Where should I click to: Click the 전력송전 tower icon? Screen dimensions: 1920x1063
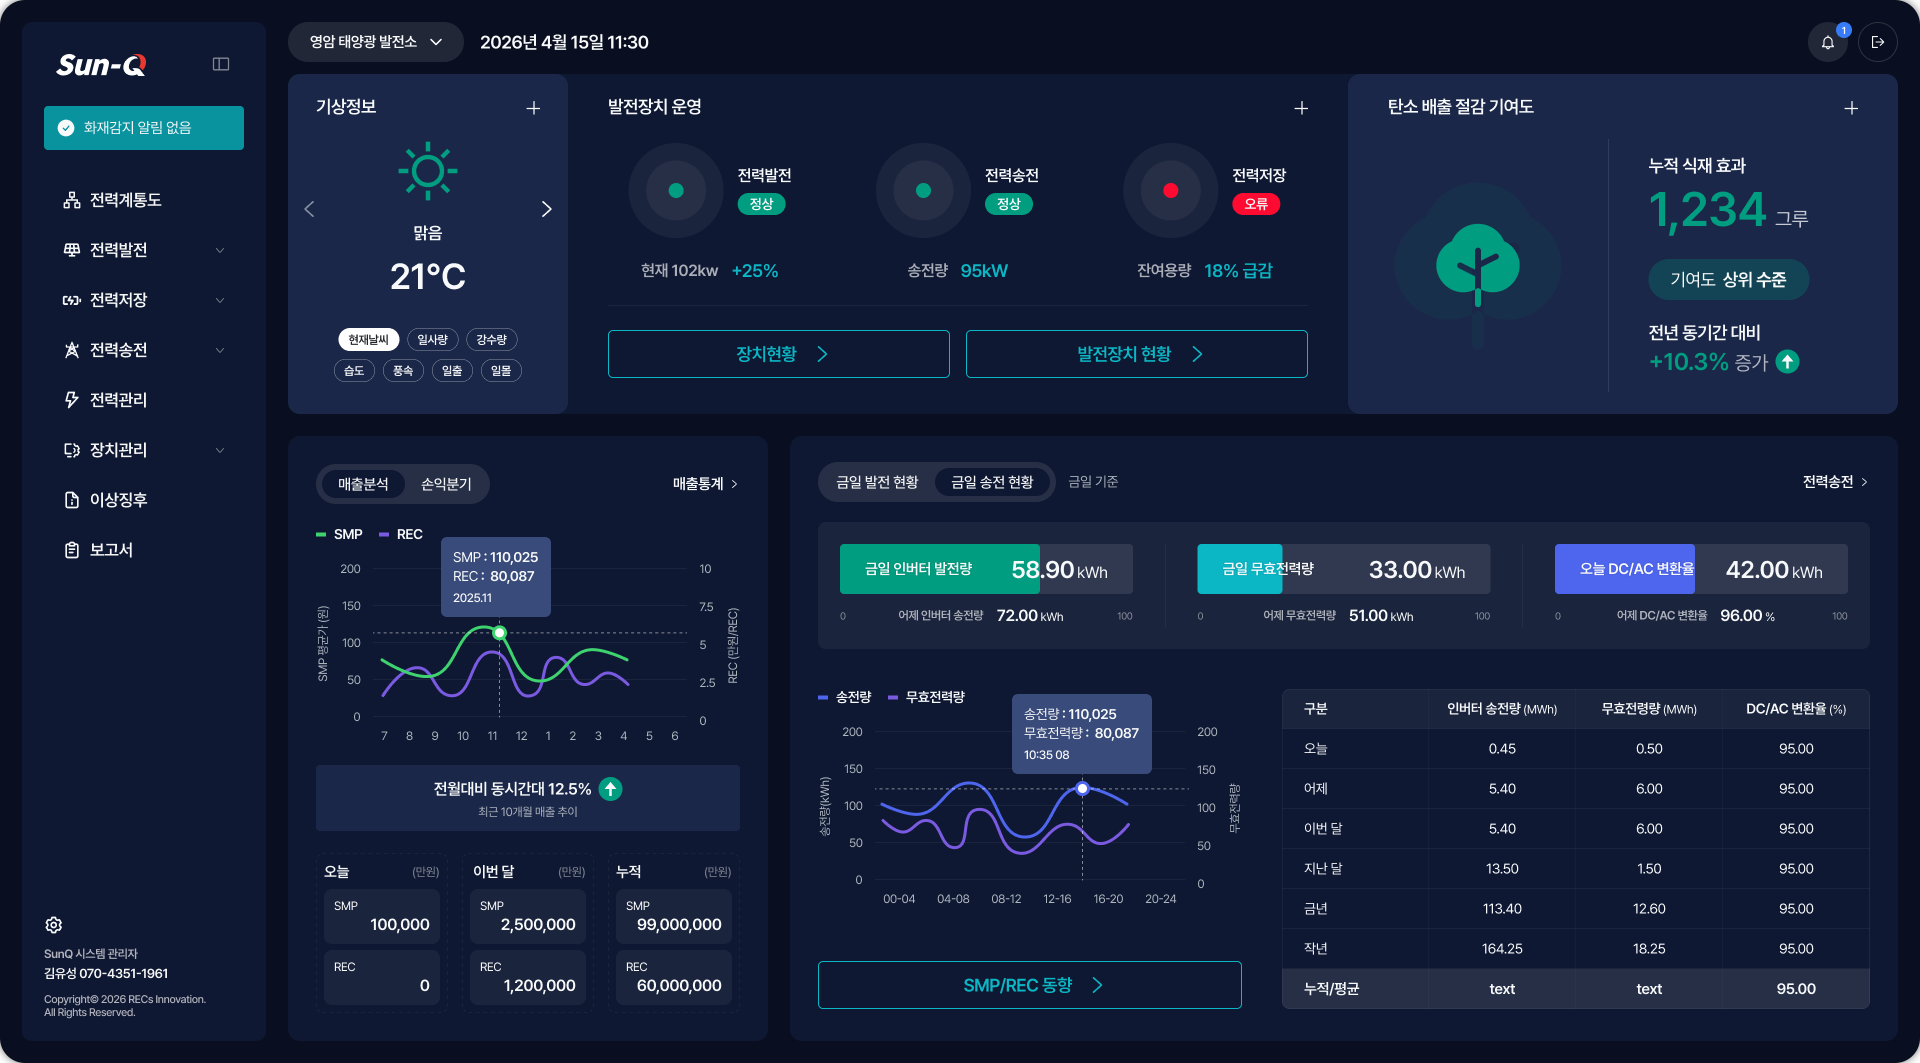[x=72, y=350]
